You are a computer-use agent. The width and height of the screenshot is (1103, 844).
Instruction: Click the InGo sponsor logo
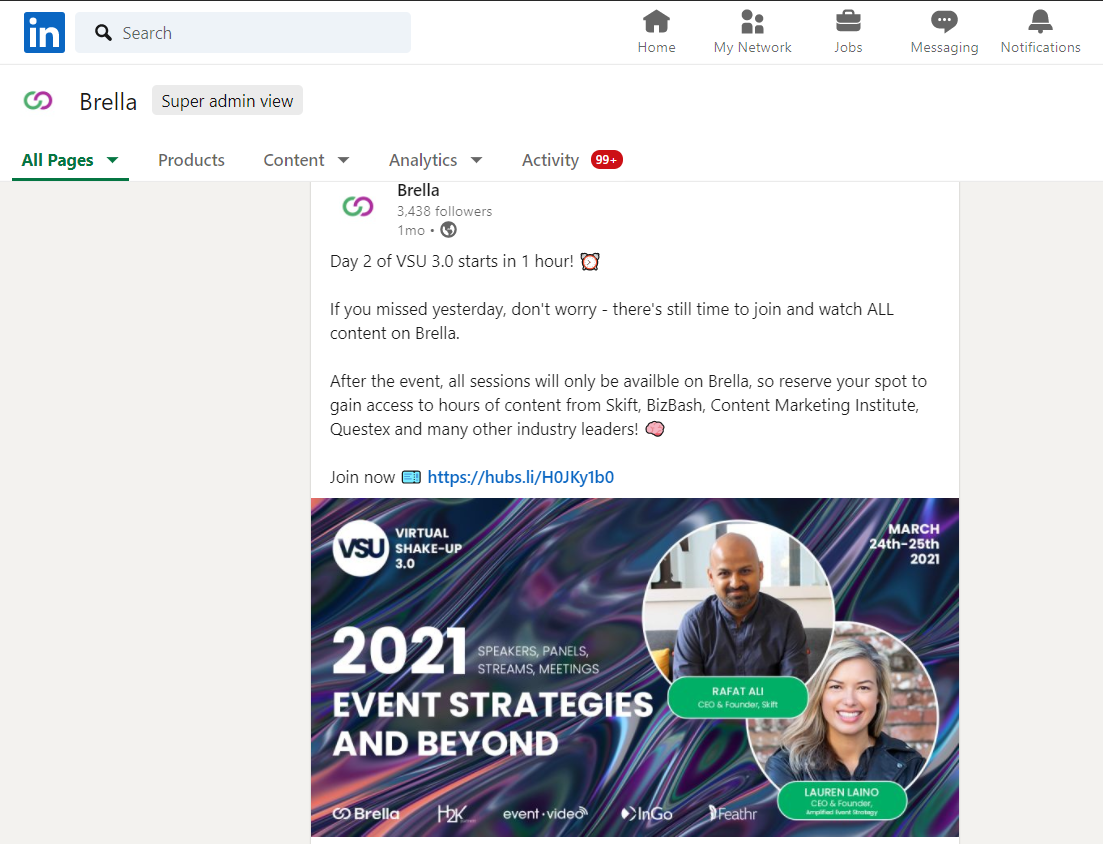pyautogui.click(x=646, y=814)
